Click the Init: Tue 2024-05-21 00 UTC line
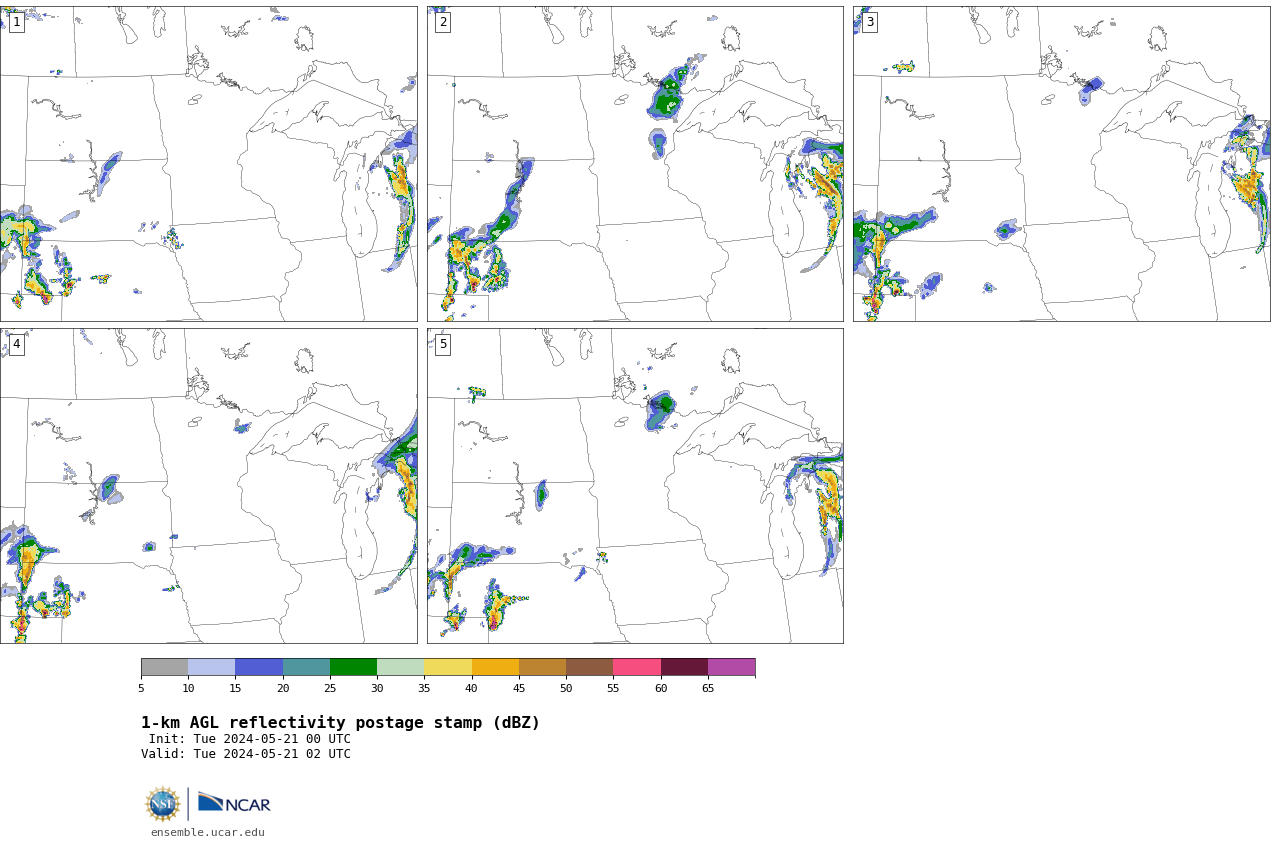Screen dimensions: 1280x844 (x=250, y=739)
